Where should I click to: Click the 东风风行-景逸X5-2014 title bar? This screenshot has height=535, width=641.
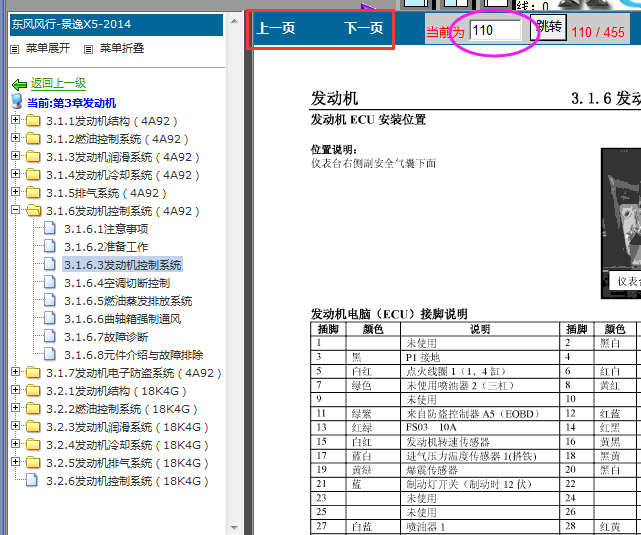coord(117,25)
